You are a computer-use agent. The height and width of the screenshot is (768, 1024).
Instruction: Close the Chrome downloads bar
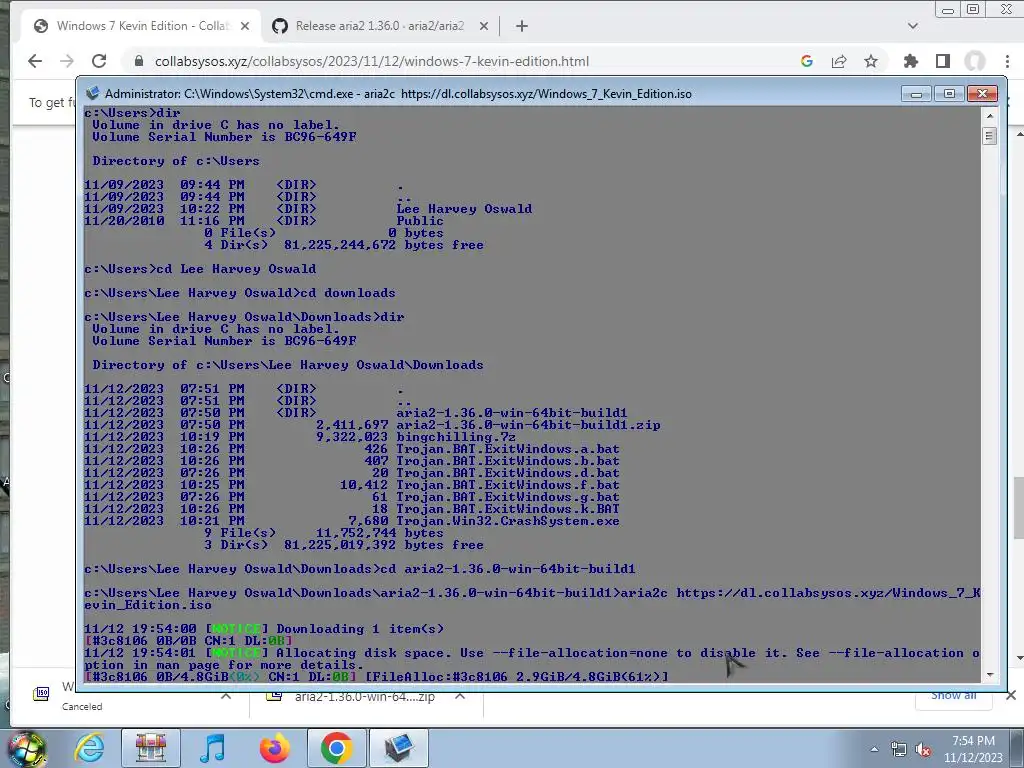(1010, 695)
